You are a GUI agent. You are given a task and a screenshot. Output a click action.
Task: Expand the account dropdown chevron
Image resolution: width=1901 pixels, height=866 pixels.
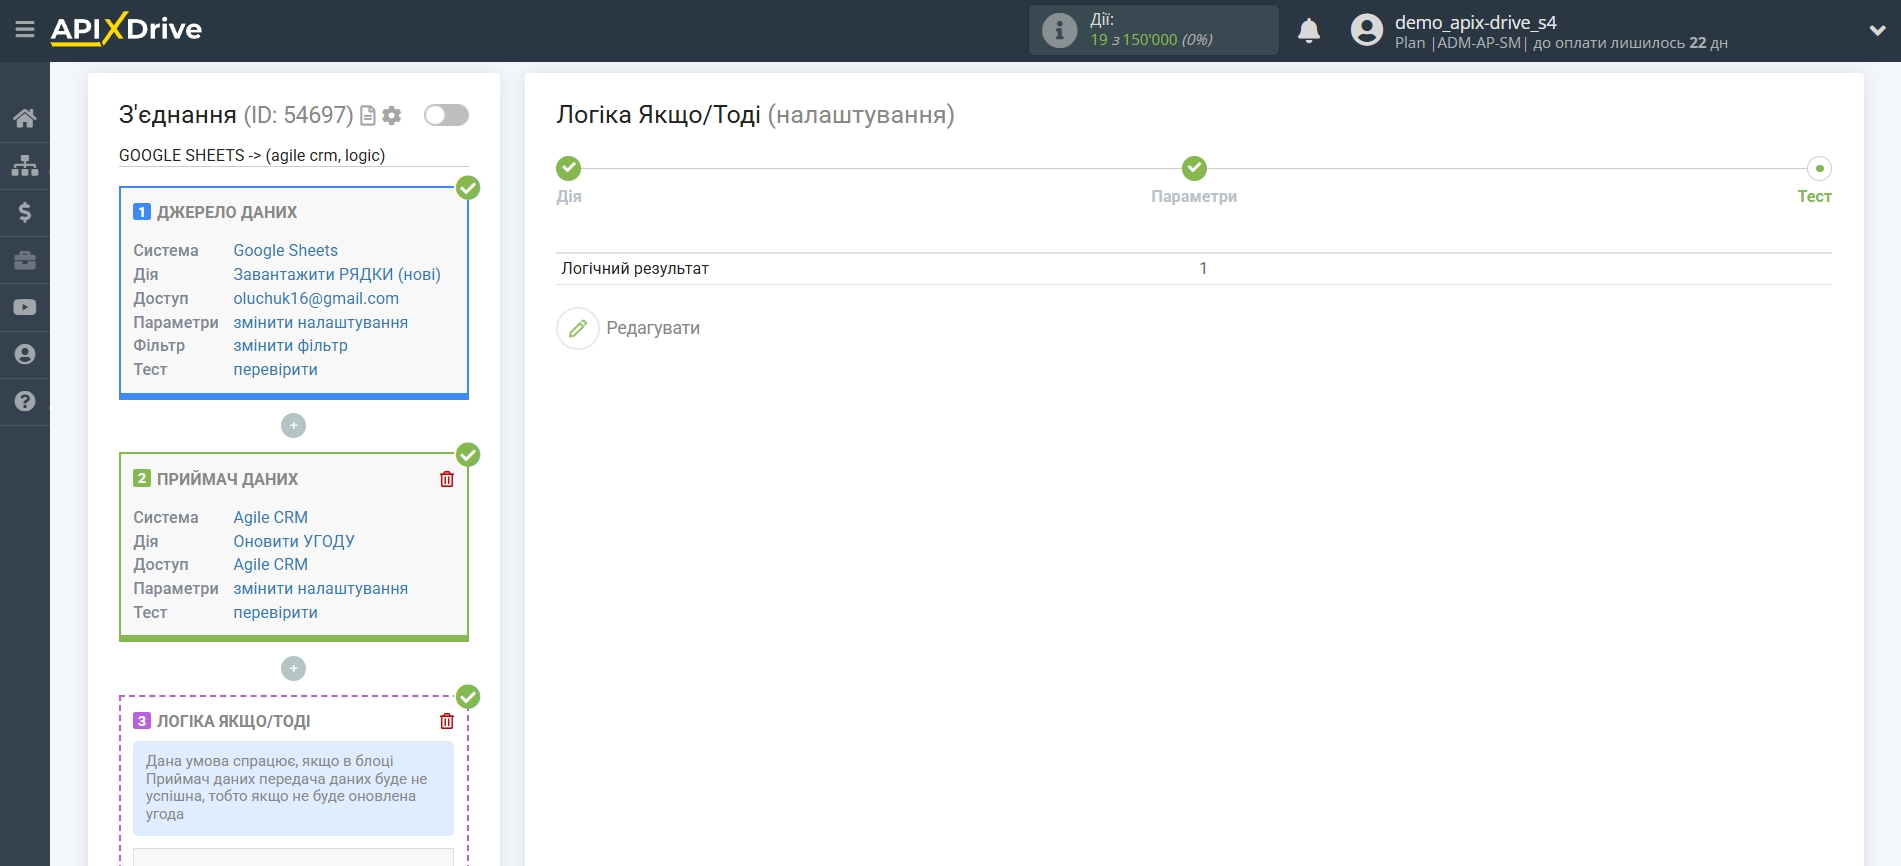[1877, 31]
